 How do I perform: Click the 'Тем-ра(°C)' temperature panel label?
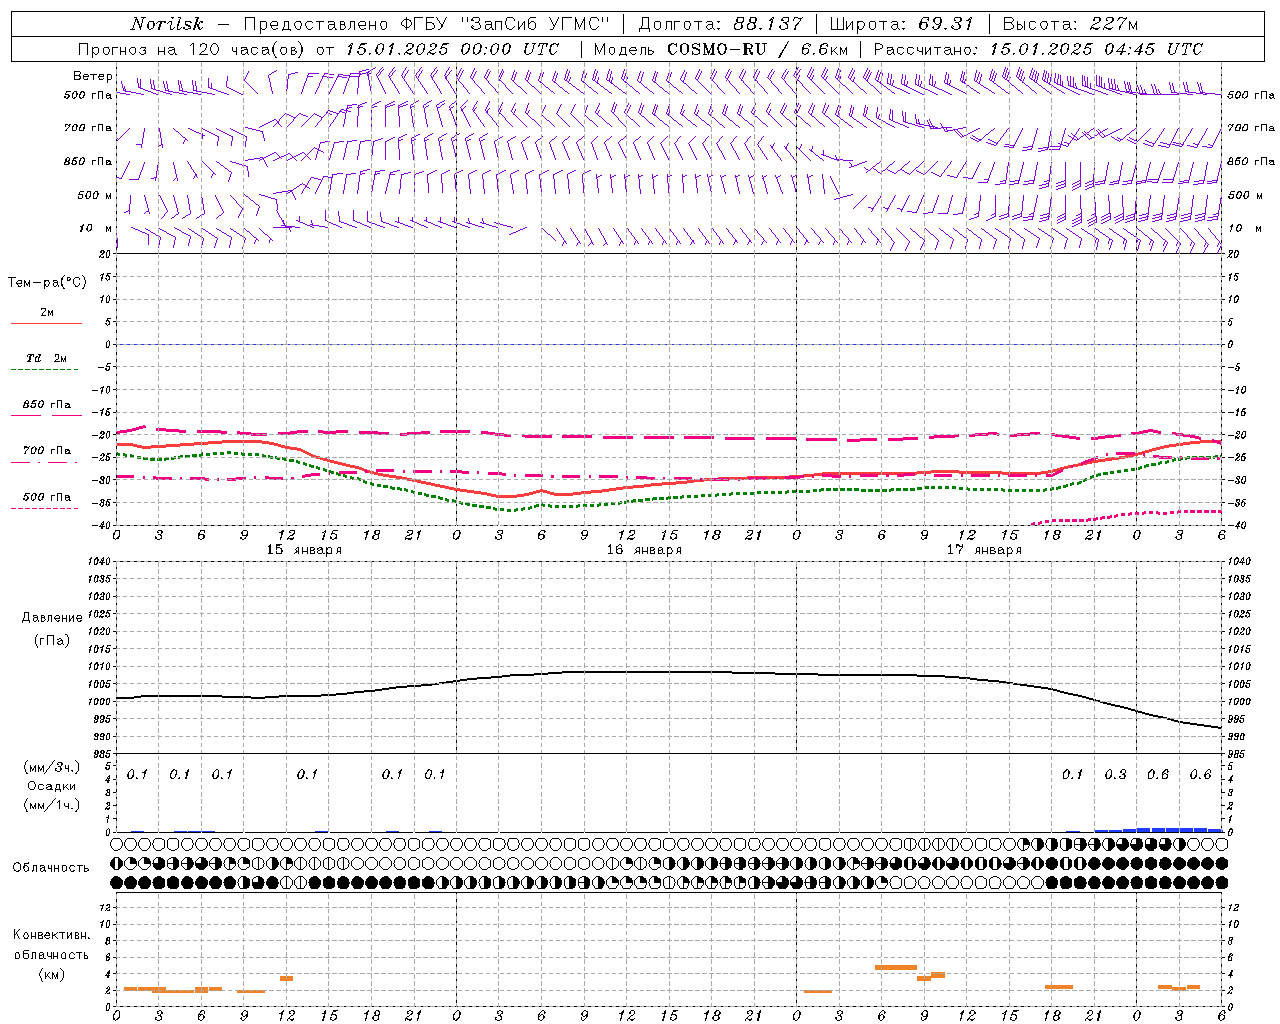(47, 283)
